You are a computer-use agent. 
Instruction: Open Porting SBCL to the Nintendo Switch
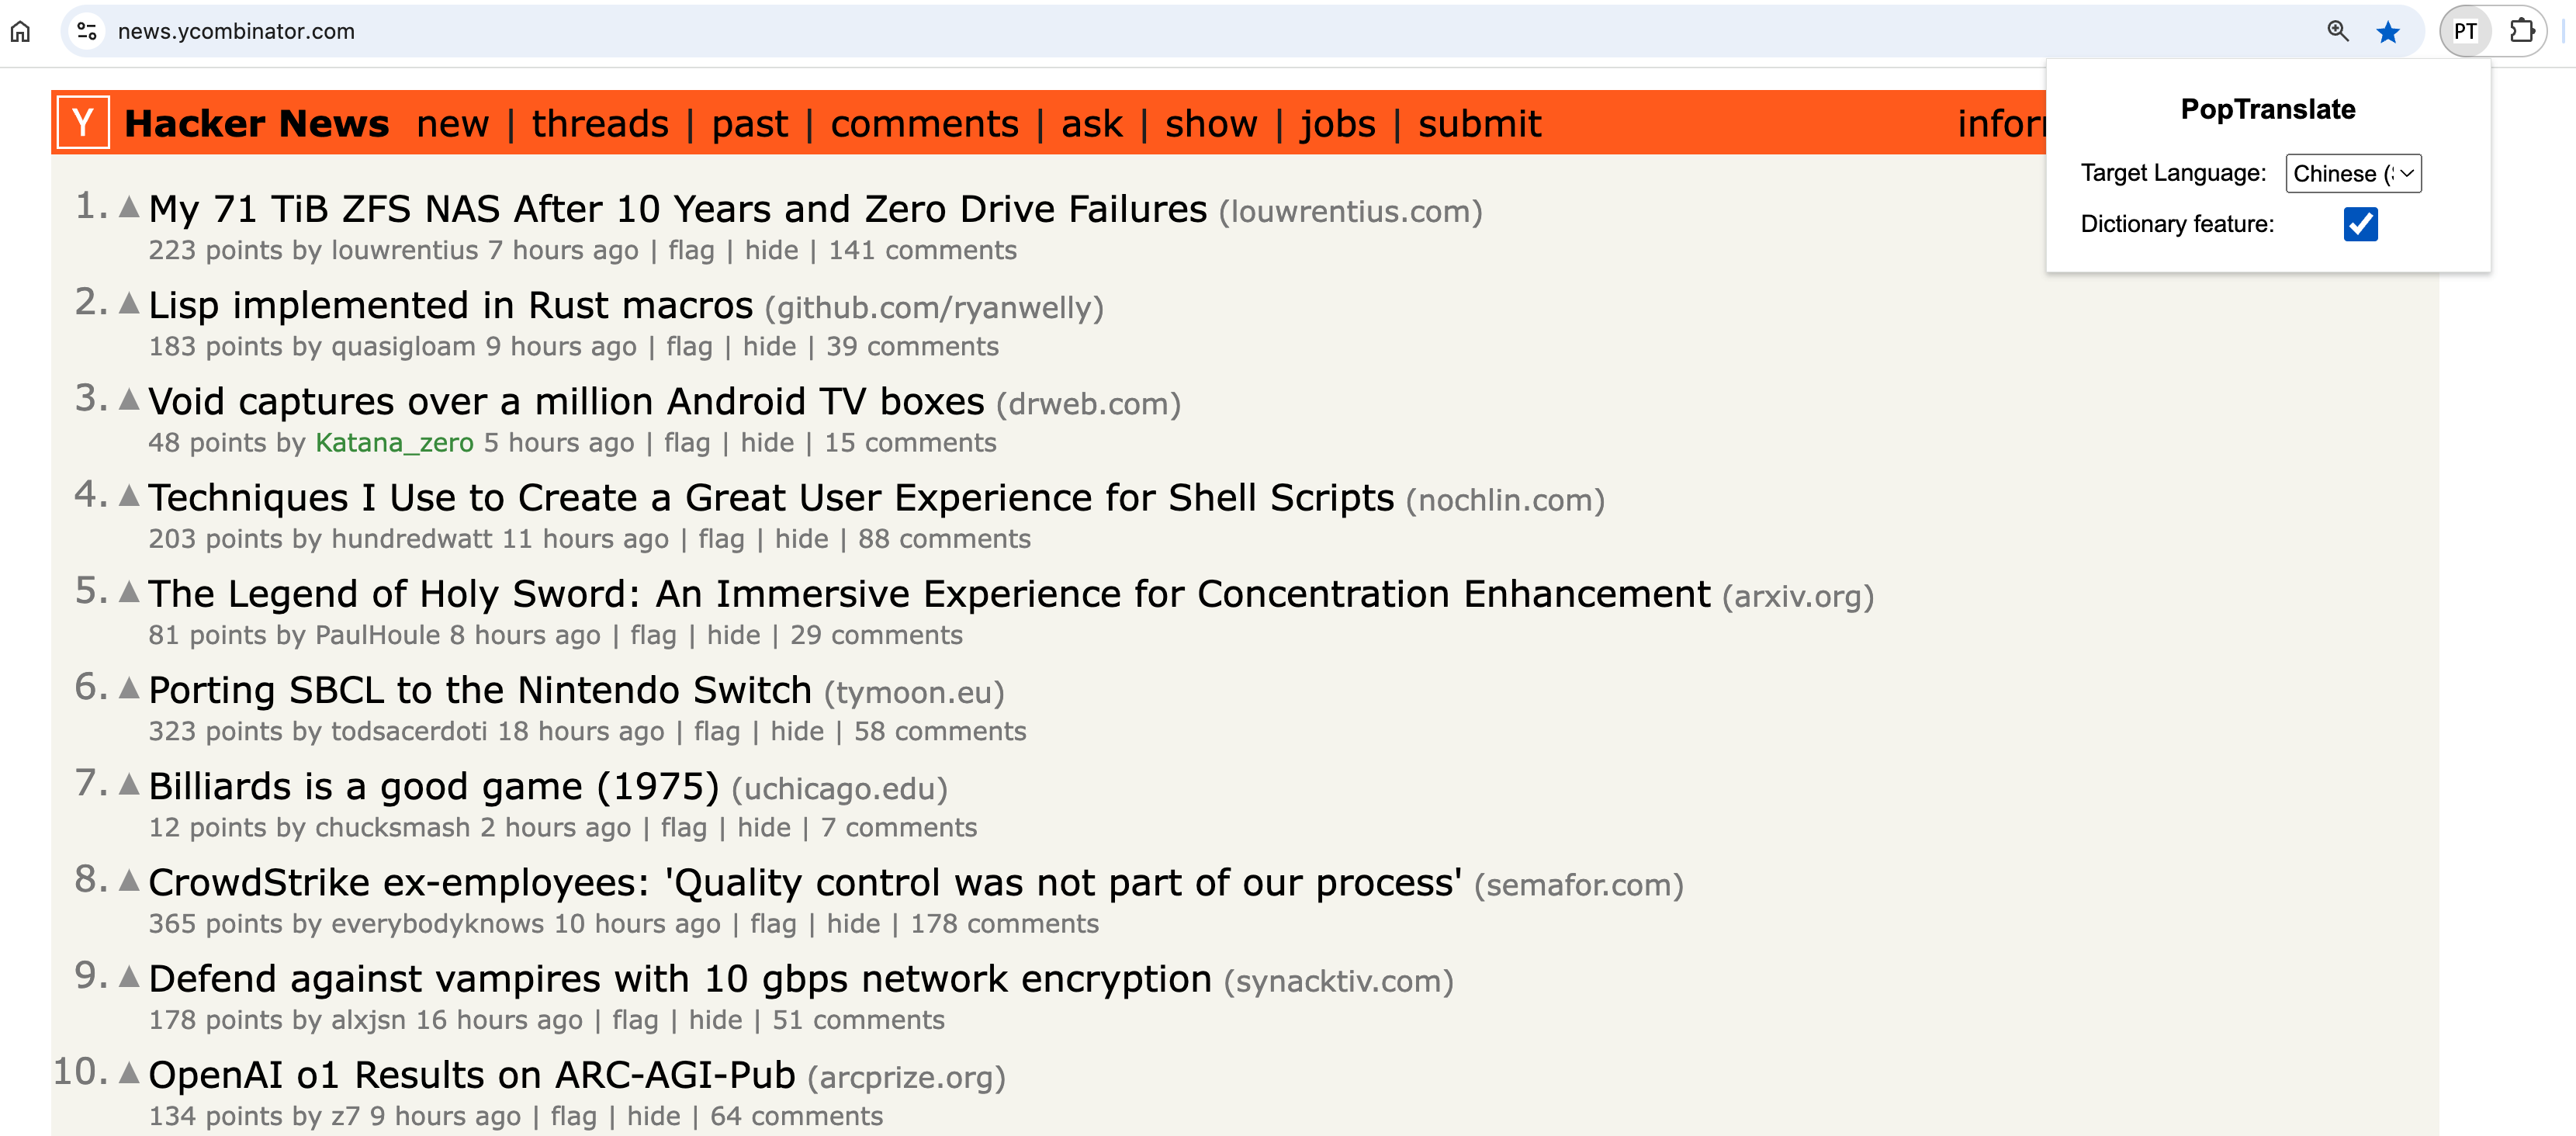(x=480, y=690)
